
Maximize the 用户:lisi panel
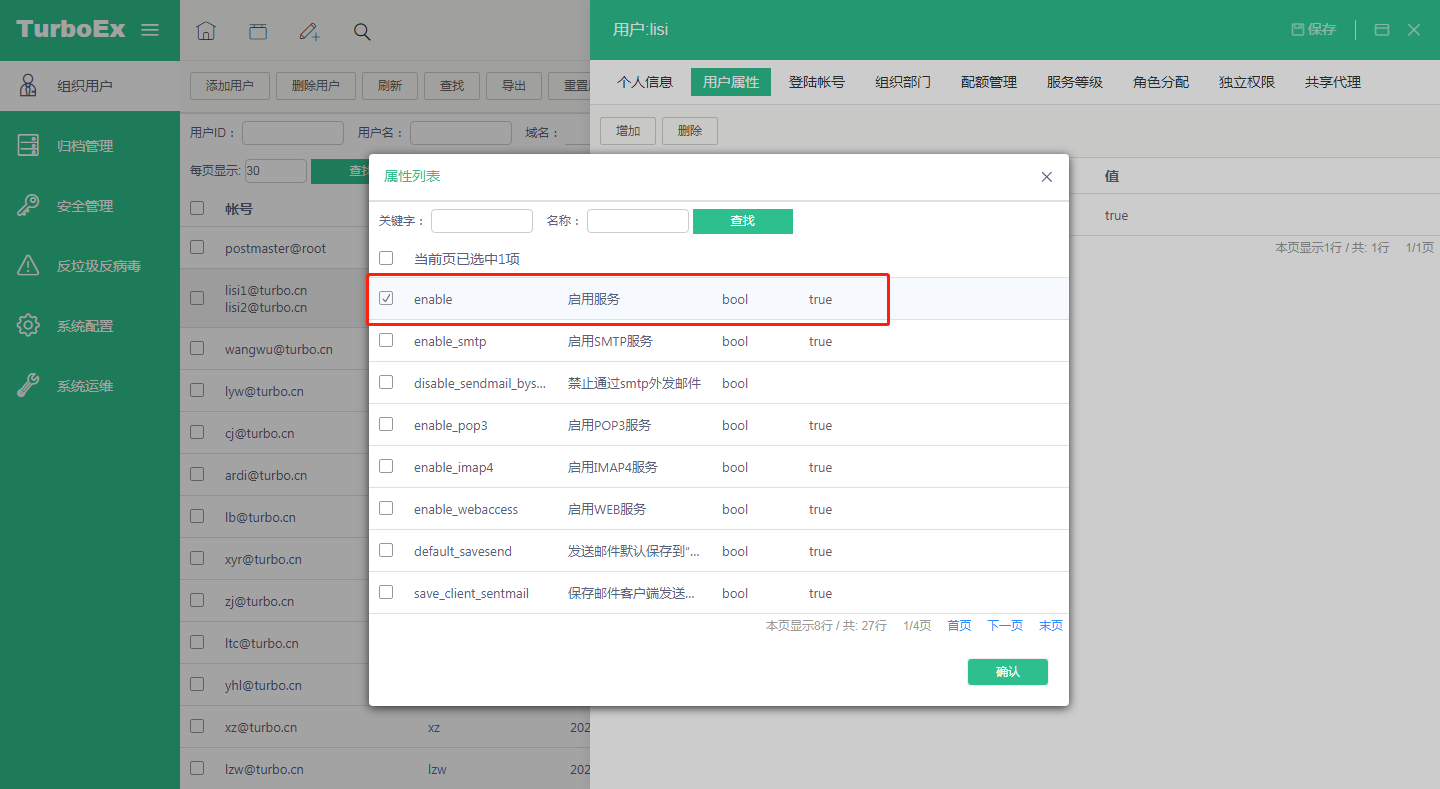coord(1382,30)
